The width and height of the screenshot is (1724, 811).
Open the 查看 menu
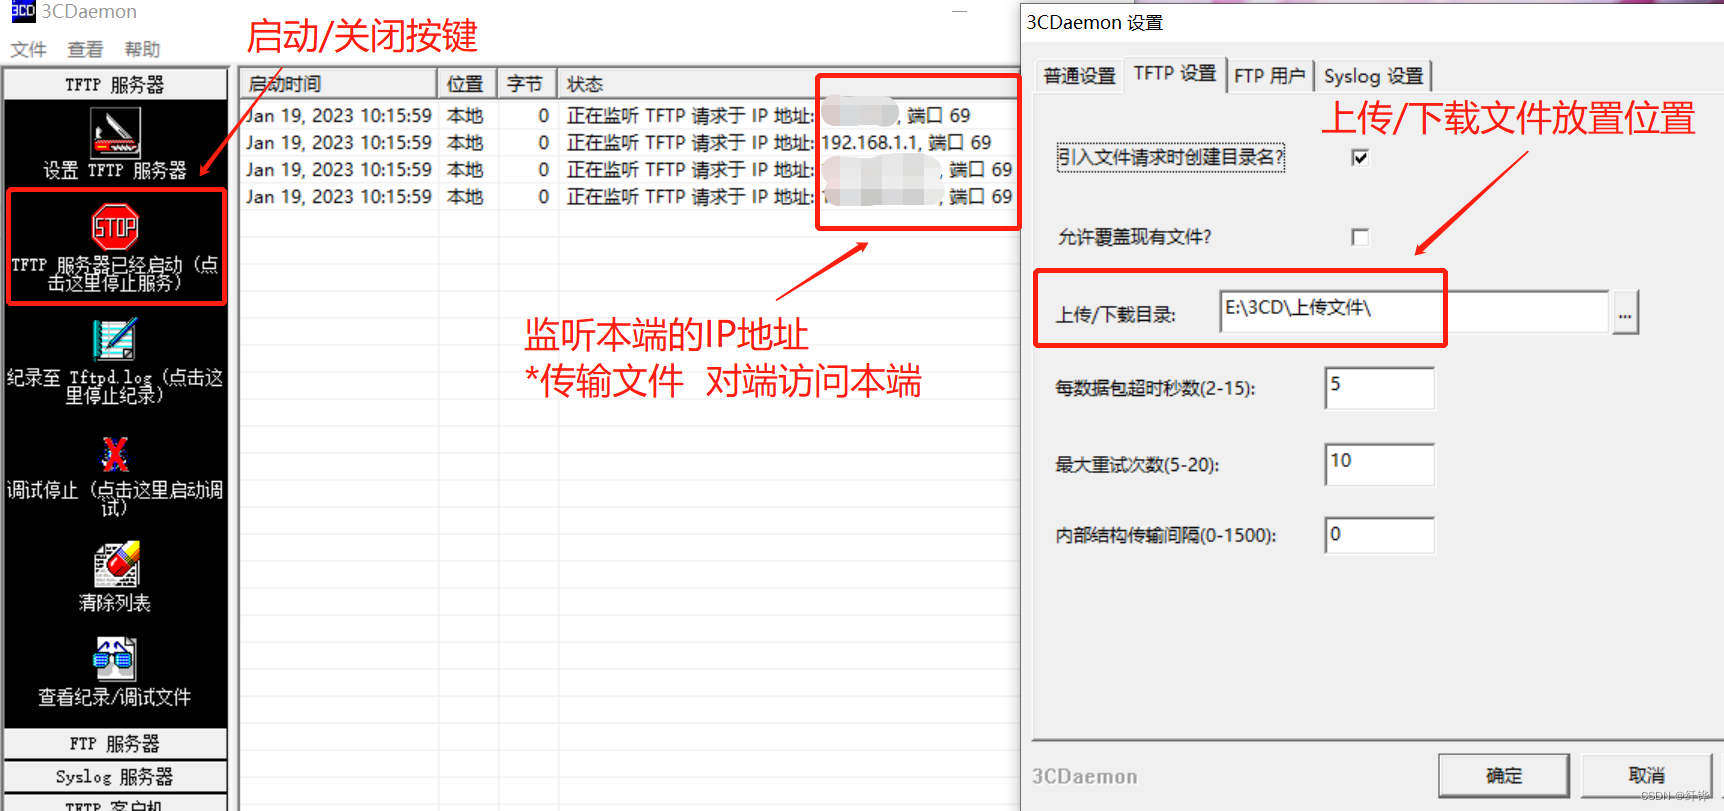point(85,49)
